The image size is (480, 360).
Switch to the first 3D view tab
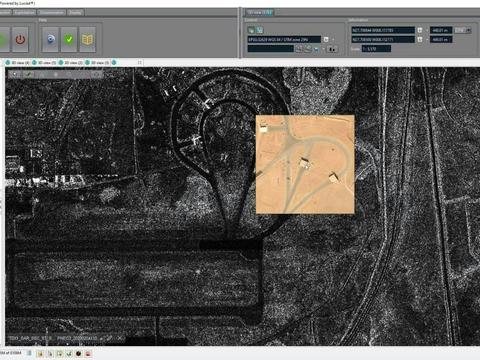[x=18, y=62]
